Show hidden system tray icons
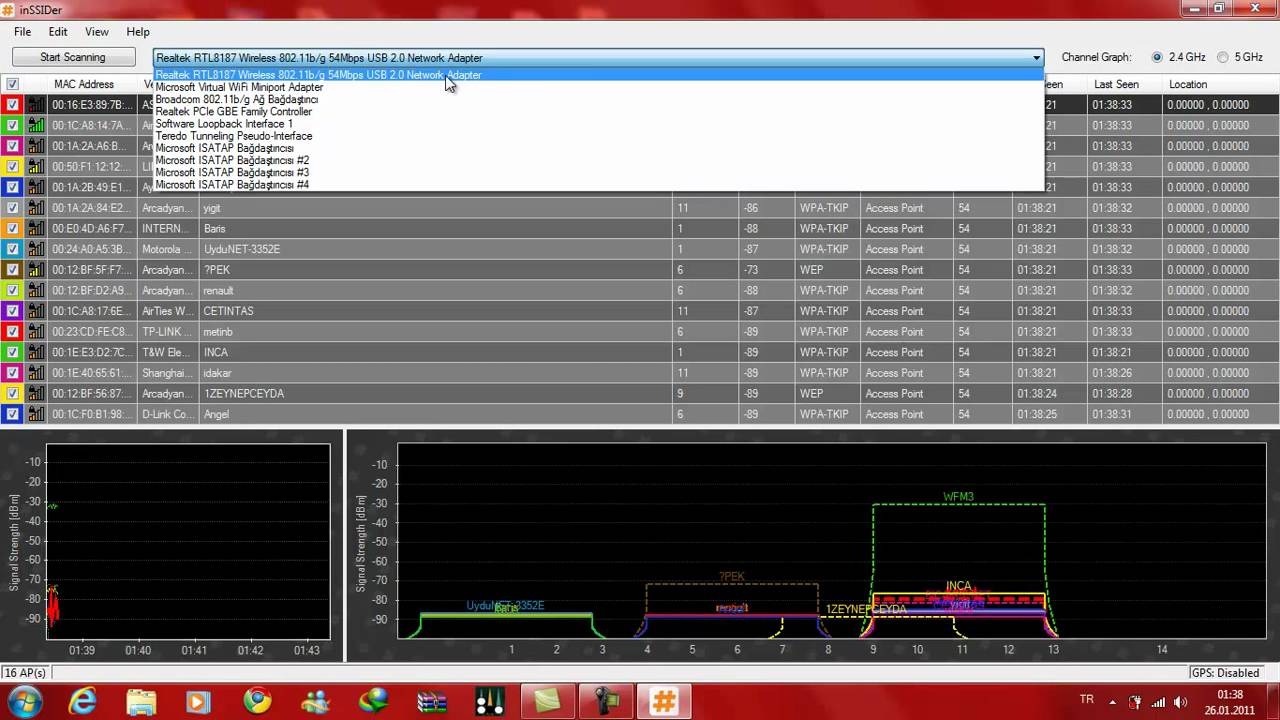 point(1113,702)
